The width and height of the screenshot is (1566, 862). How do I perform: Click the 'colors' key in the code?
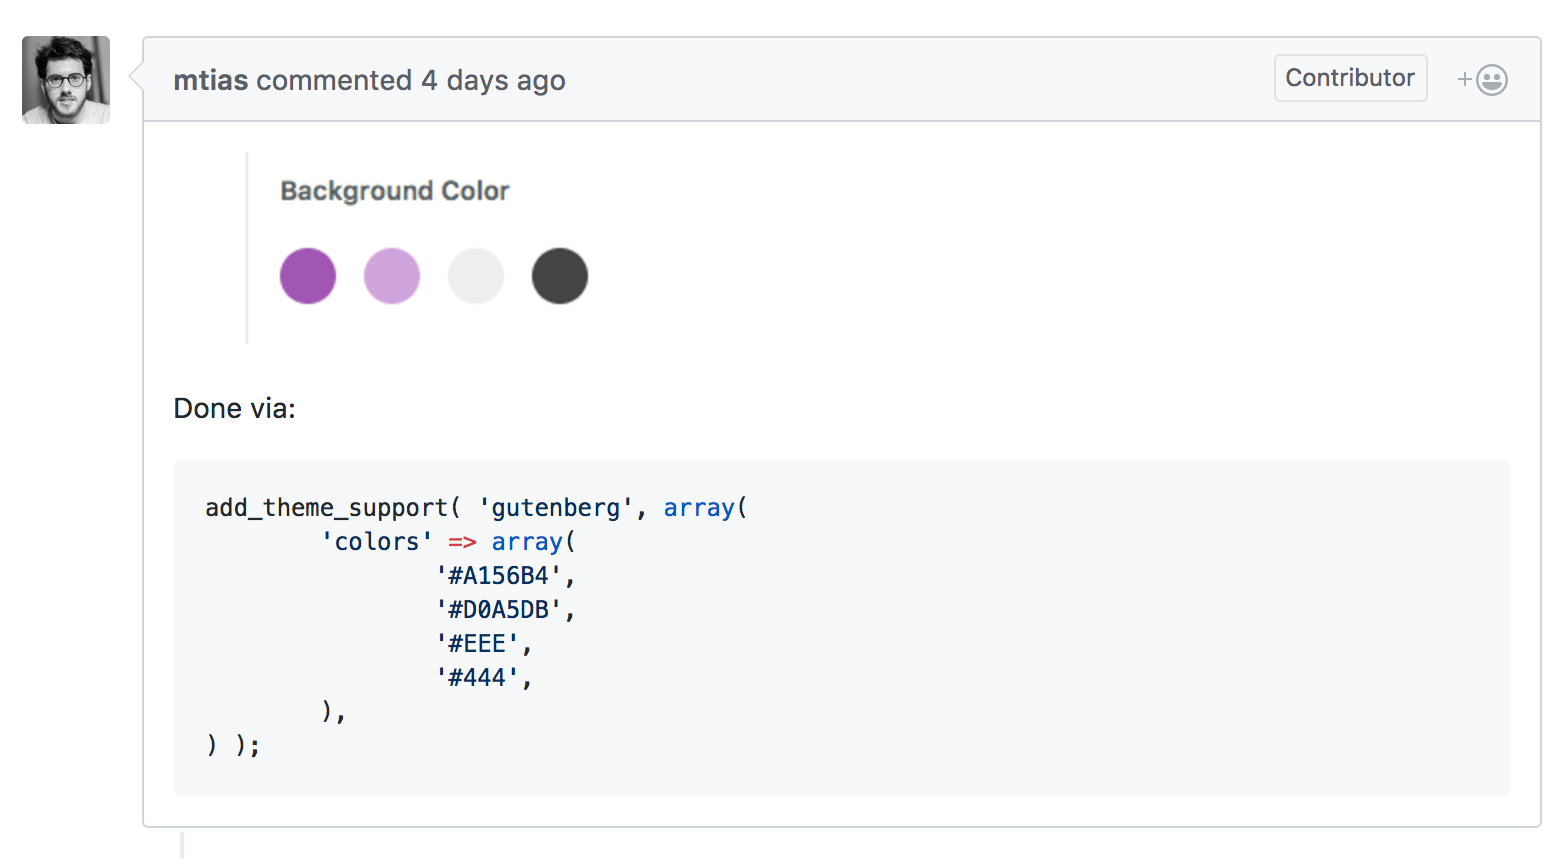pyautogui.click(x=377, y=542)
